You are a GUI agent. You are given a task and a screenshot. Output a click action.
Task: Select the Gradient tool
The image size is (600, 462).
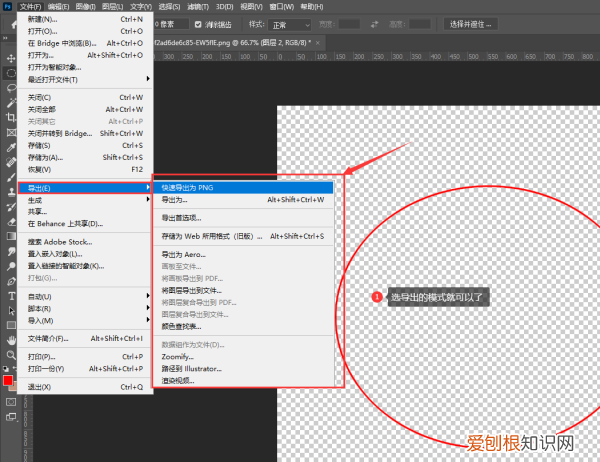coord(11,236)
